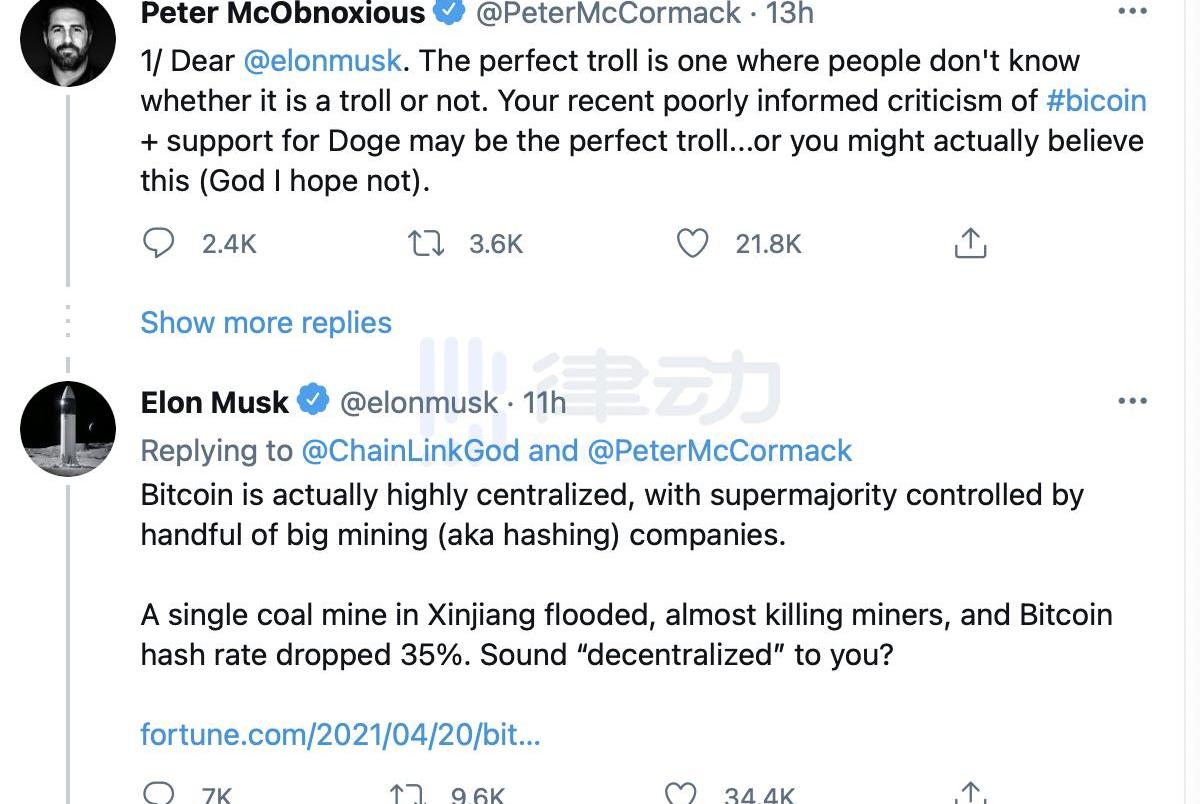Viewport: 1200px width, 804px height.
Task: Open @ChainLinkGod profile from Replying to
Action: coord(410,451)
